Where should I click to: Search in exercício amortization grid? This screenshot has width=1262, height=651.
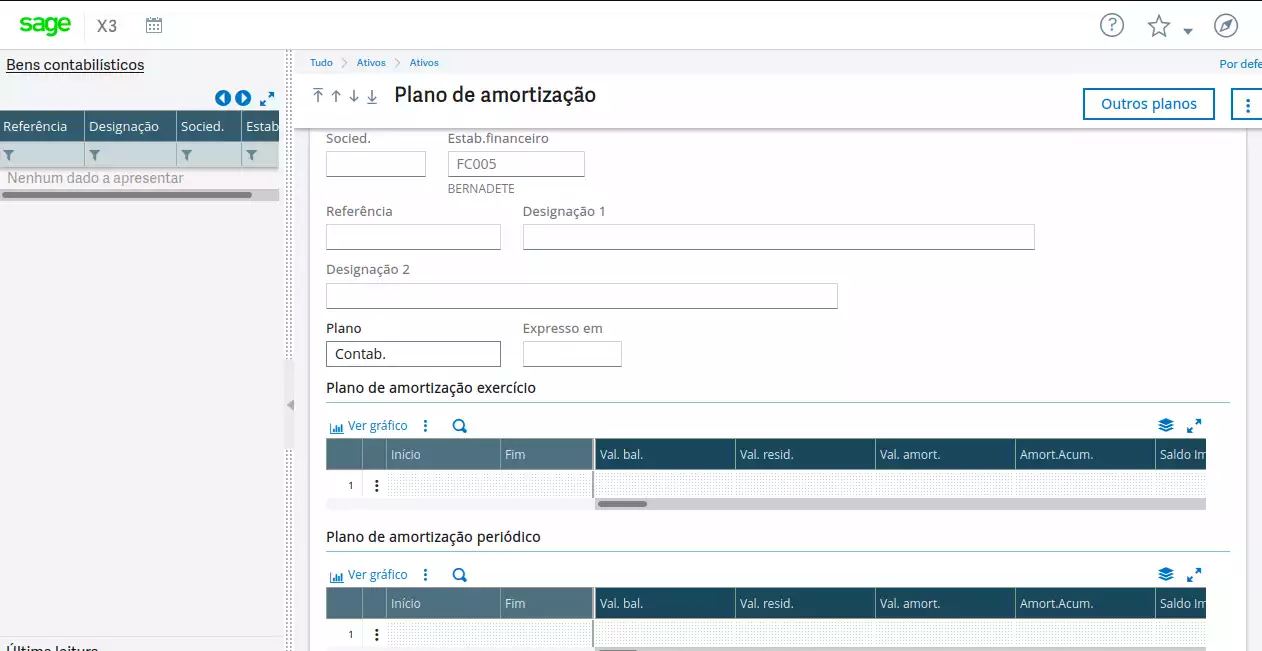tap(459, 426)
